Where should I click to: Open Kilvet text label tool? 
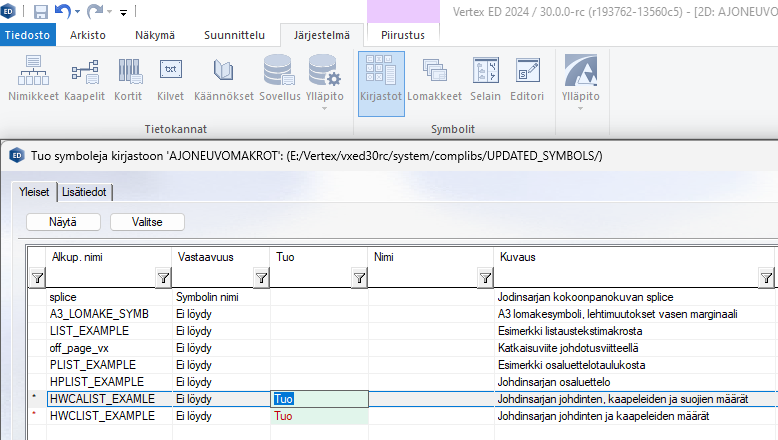[171, 78]
